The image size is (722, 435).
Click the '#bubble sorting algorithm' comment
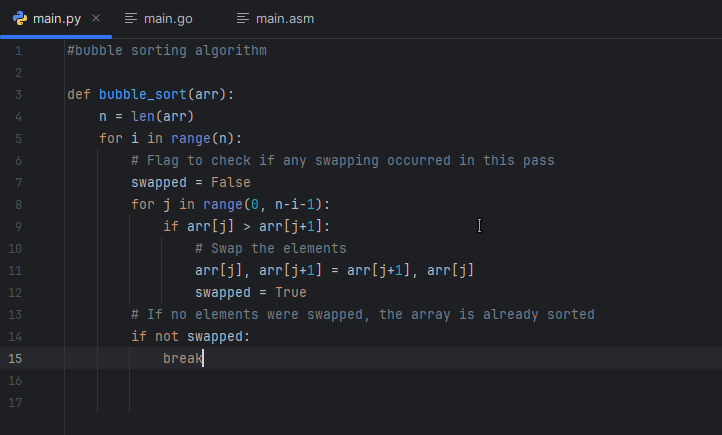(x=166, y=50)
